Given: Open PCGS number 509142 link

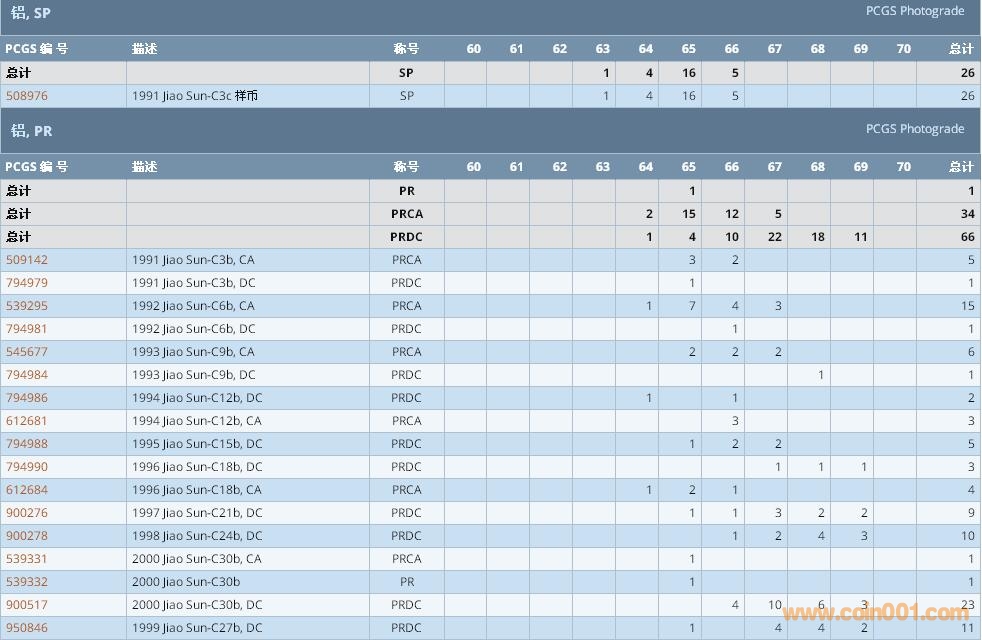Looking at the screenshot, I should click(x=27, y=260).
